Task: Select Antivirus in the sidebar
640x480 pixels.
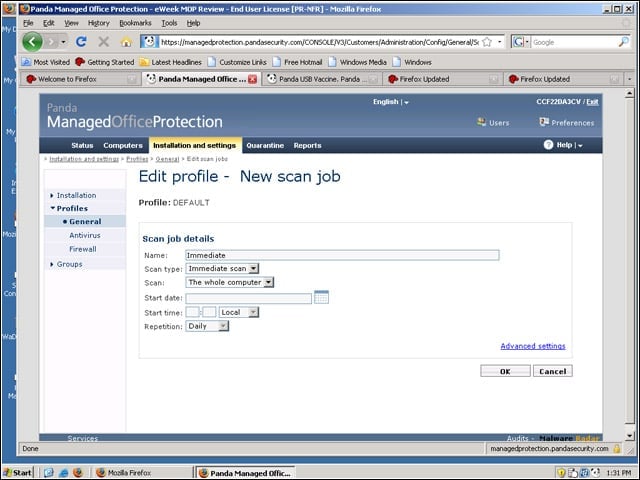Action: pos(85,236)
